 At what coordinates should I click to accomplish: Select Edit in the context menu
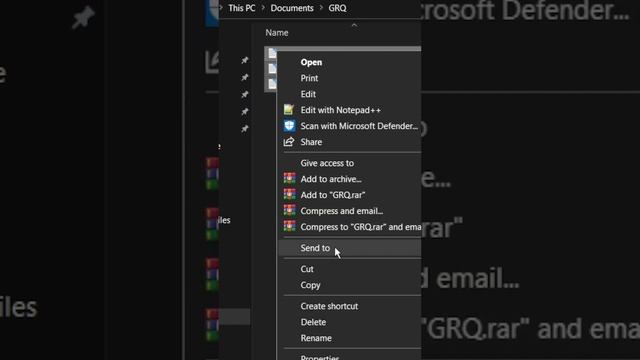coord(308,94)
